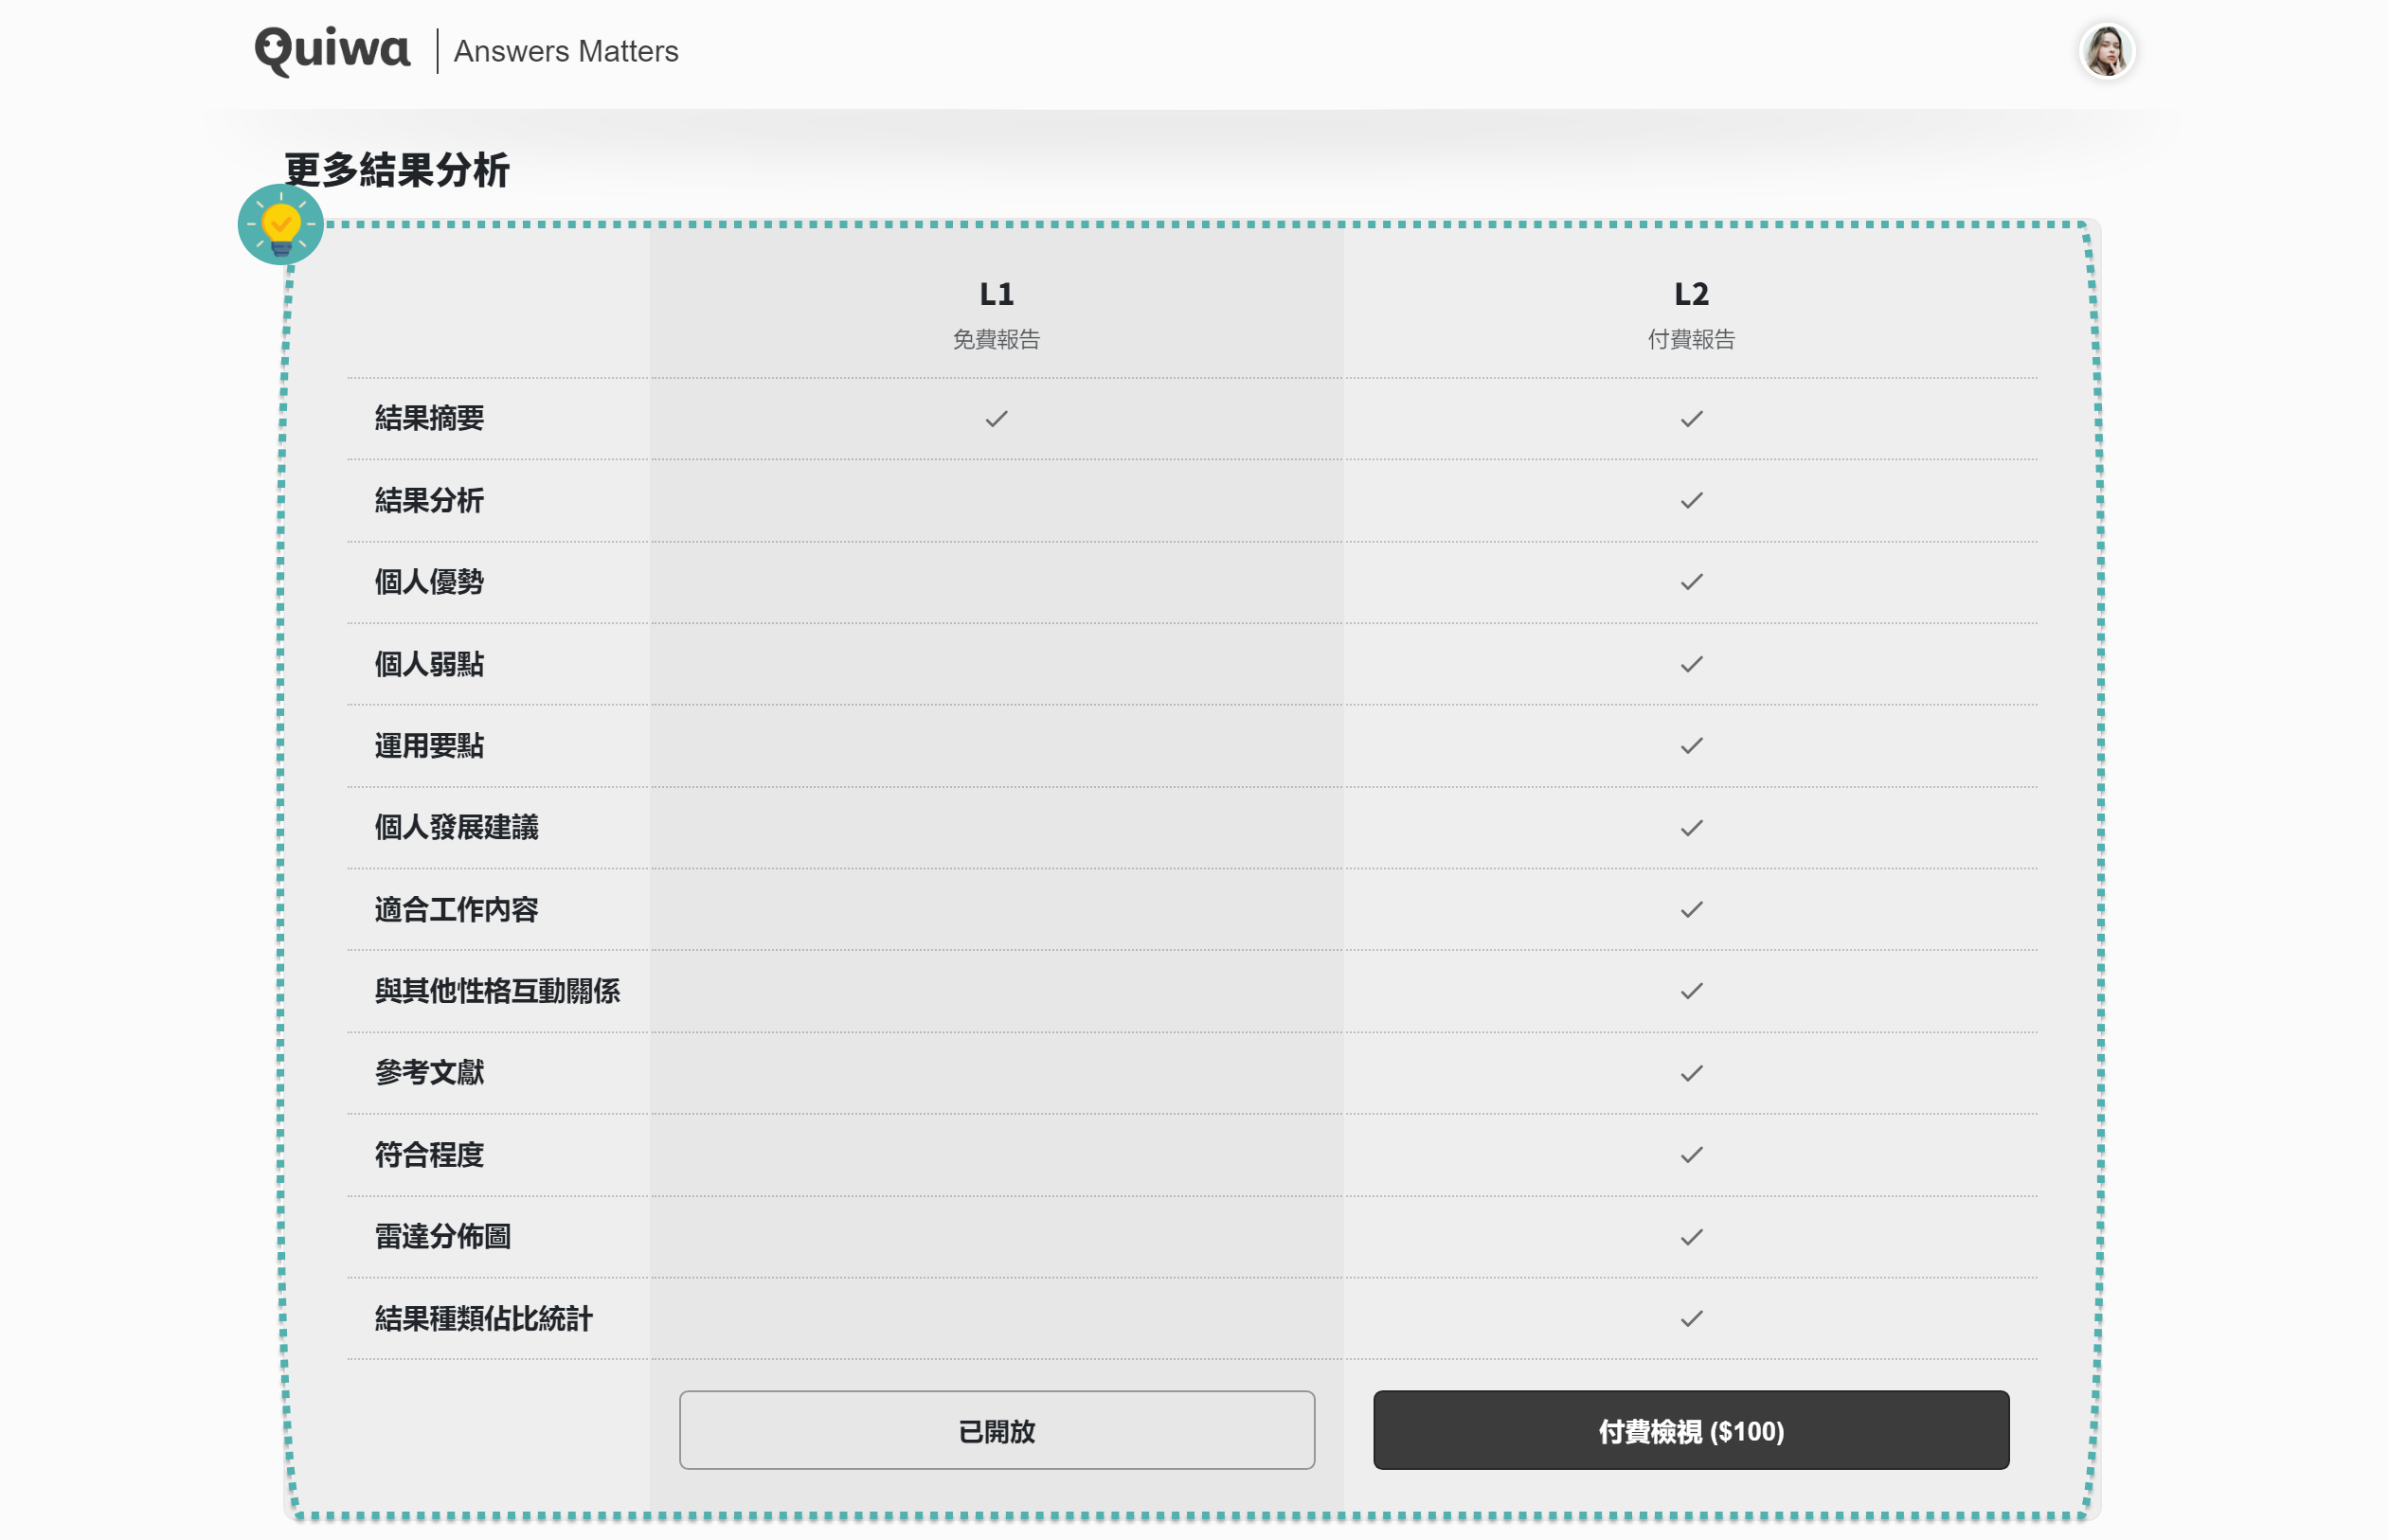Click the 雷達分佈圖 checkmark under L2
This screenshot has height=1540, width=2389.
[1692, 1236]
